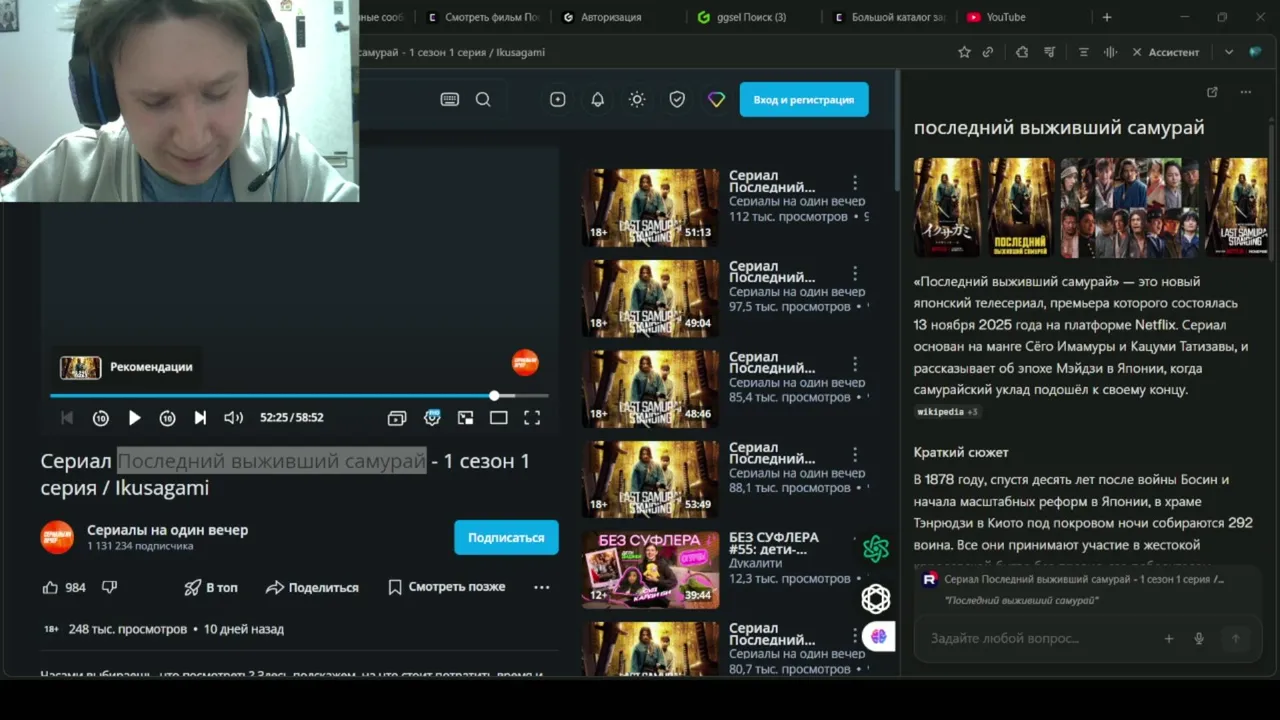Open the recommended video thumbnail lasting 49:04
This screenshot has height=720, width=1280.
(x=650, y=298)
